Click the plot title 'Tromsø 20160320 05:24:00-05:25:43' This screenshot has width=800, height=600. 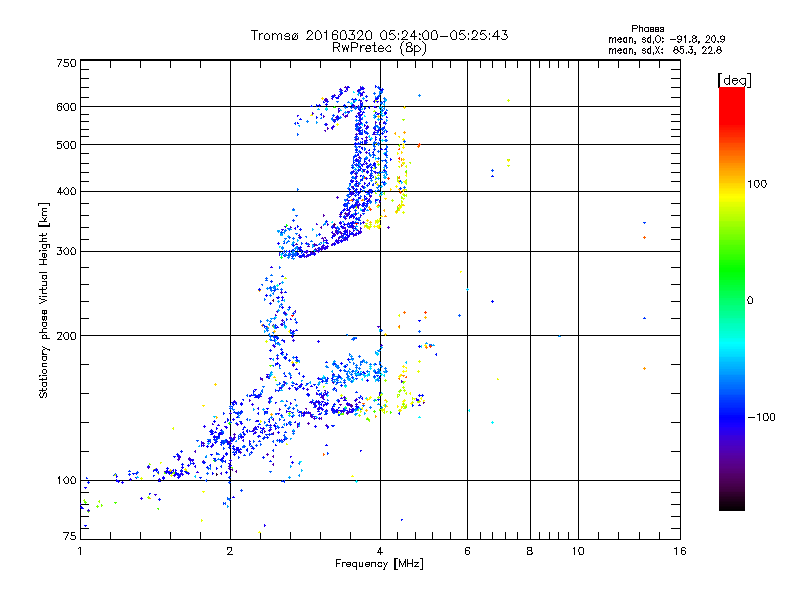pyautogui.click(x=379, y=35)
